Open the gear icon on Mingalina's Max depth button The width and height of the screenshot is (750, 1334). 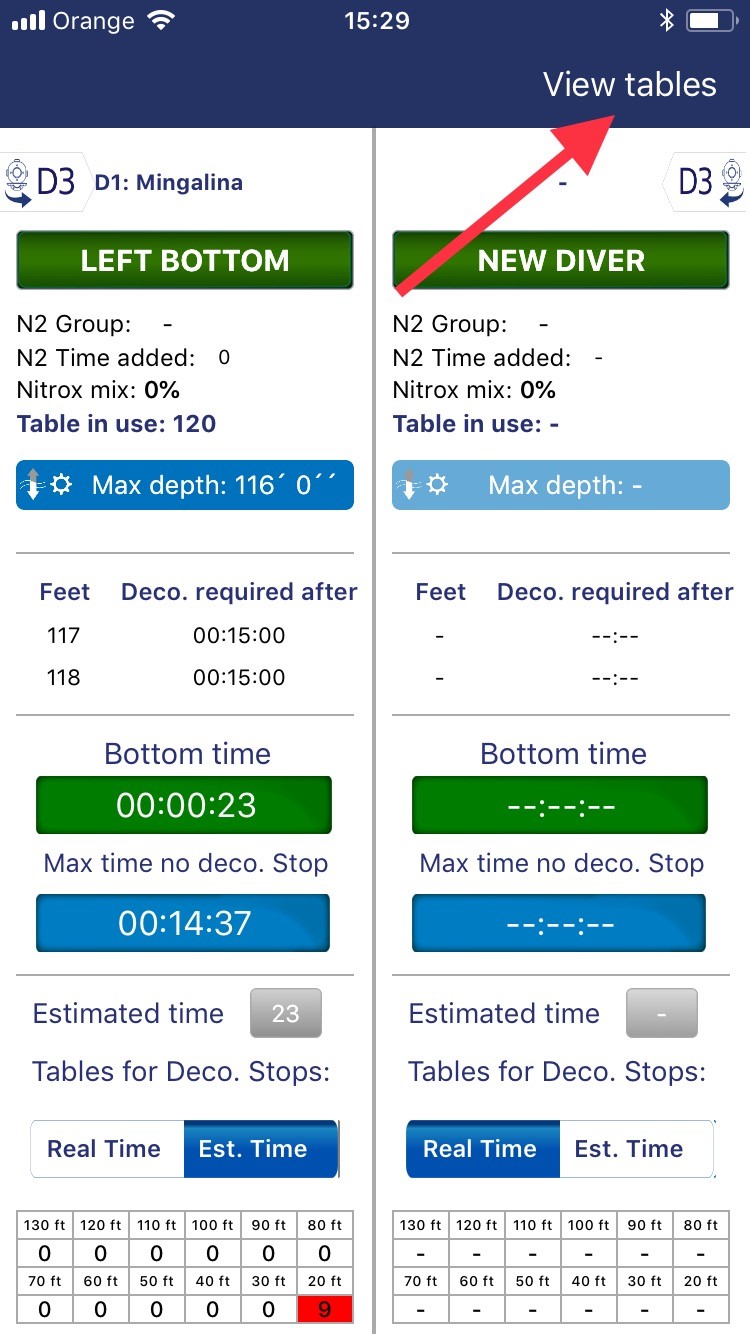(63, 484)
